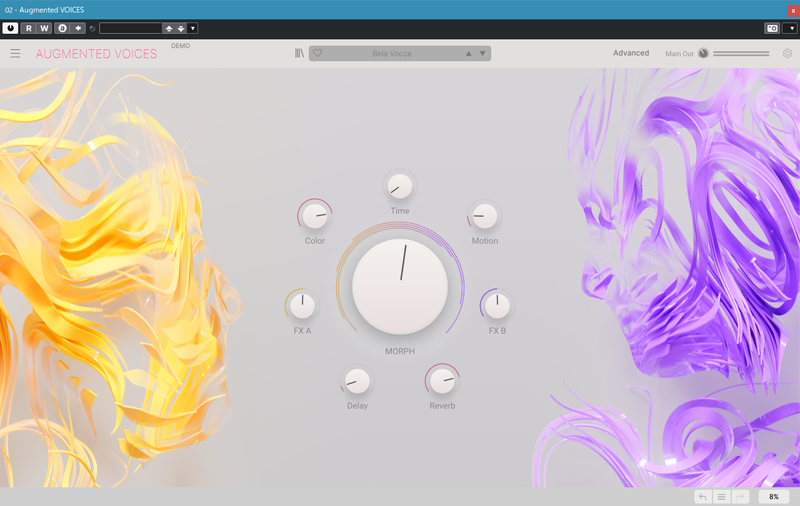Click the A/B compare settings icon
Image resolution: width=800 pixels, height=506 pixels.
pyautogui.click(x=62, y=28)
